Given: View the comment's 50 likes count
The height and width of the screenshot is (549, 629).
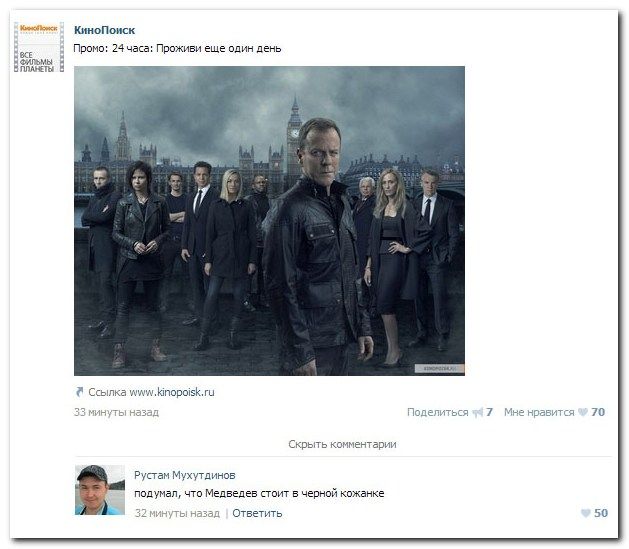Looking at the screenshot, I should click(601, 513).
